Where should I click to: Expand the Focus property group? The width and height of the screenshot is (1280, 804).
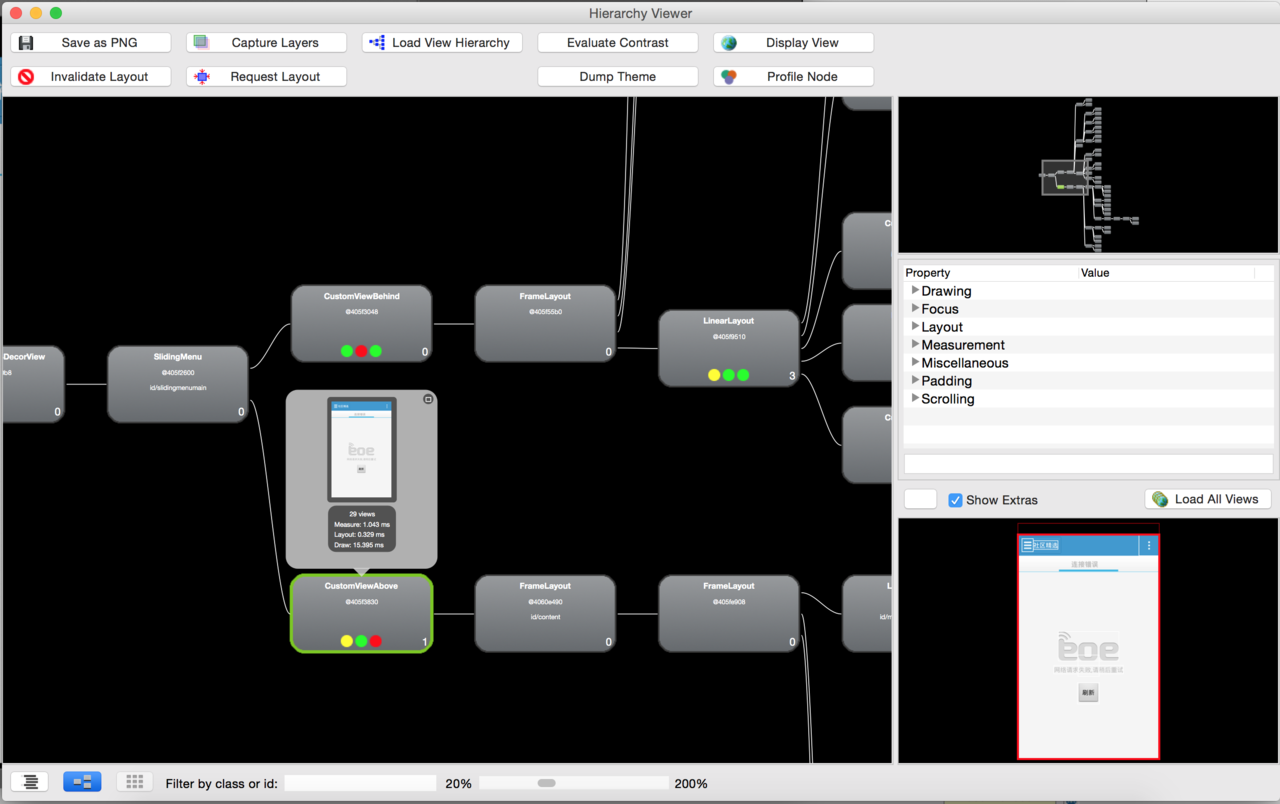coord(915,309)
